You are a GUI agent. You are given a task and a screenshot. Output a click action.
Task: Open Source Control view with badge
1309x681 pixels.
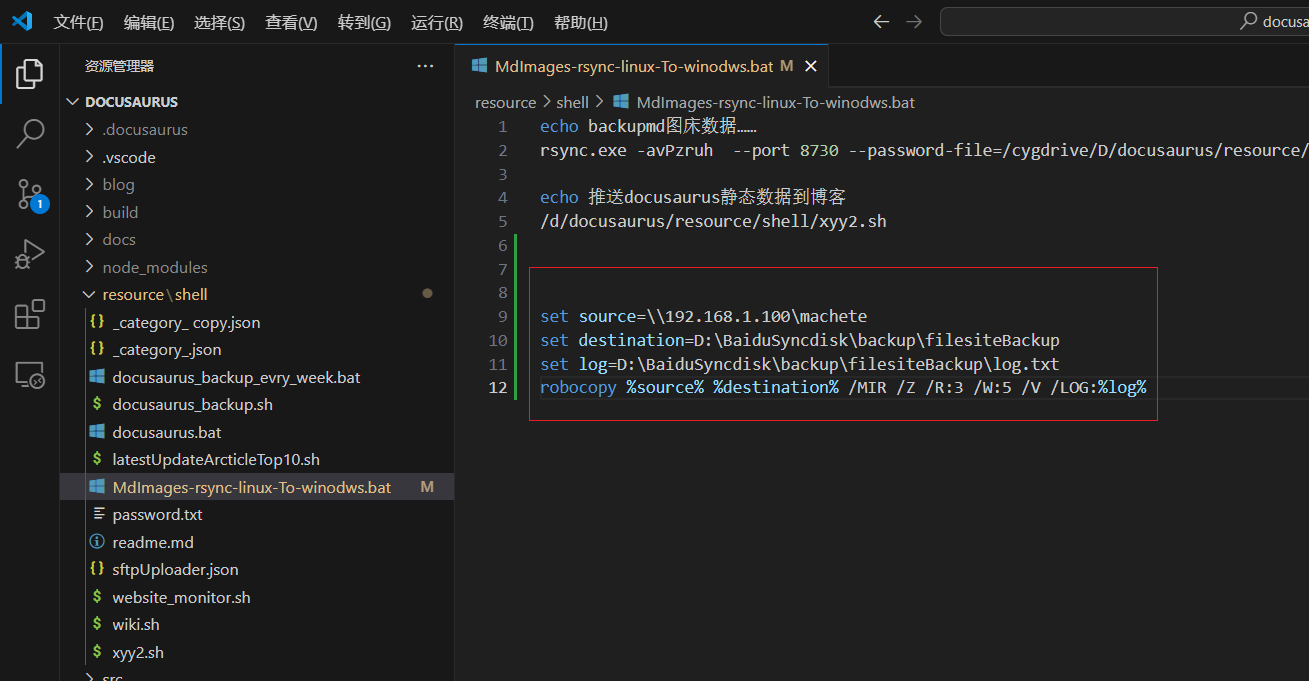click(x=30, y=194)
